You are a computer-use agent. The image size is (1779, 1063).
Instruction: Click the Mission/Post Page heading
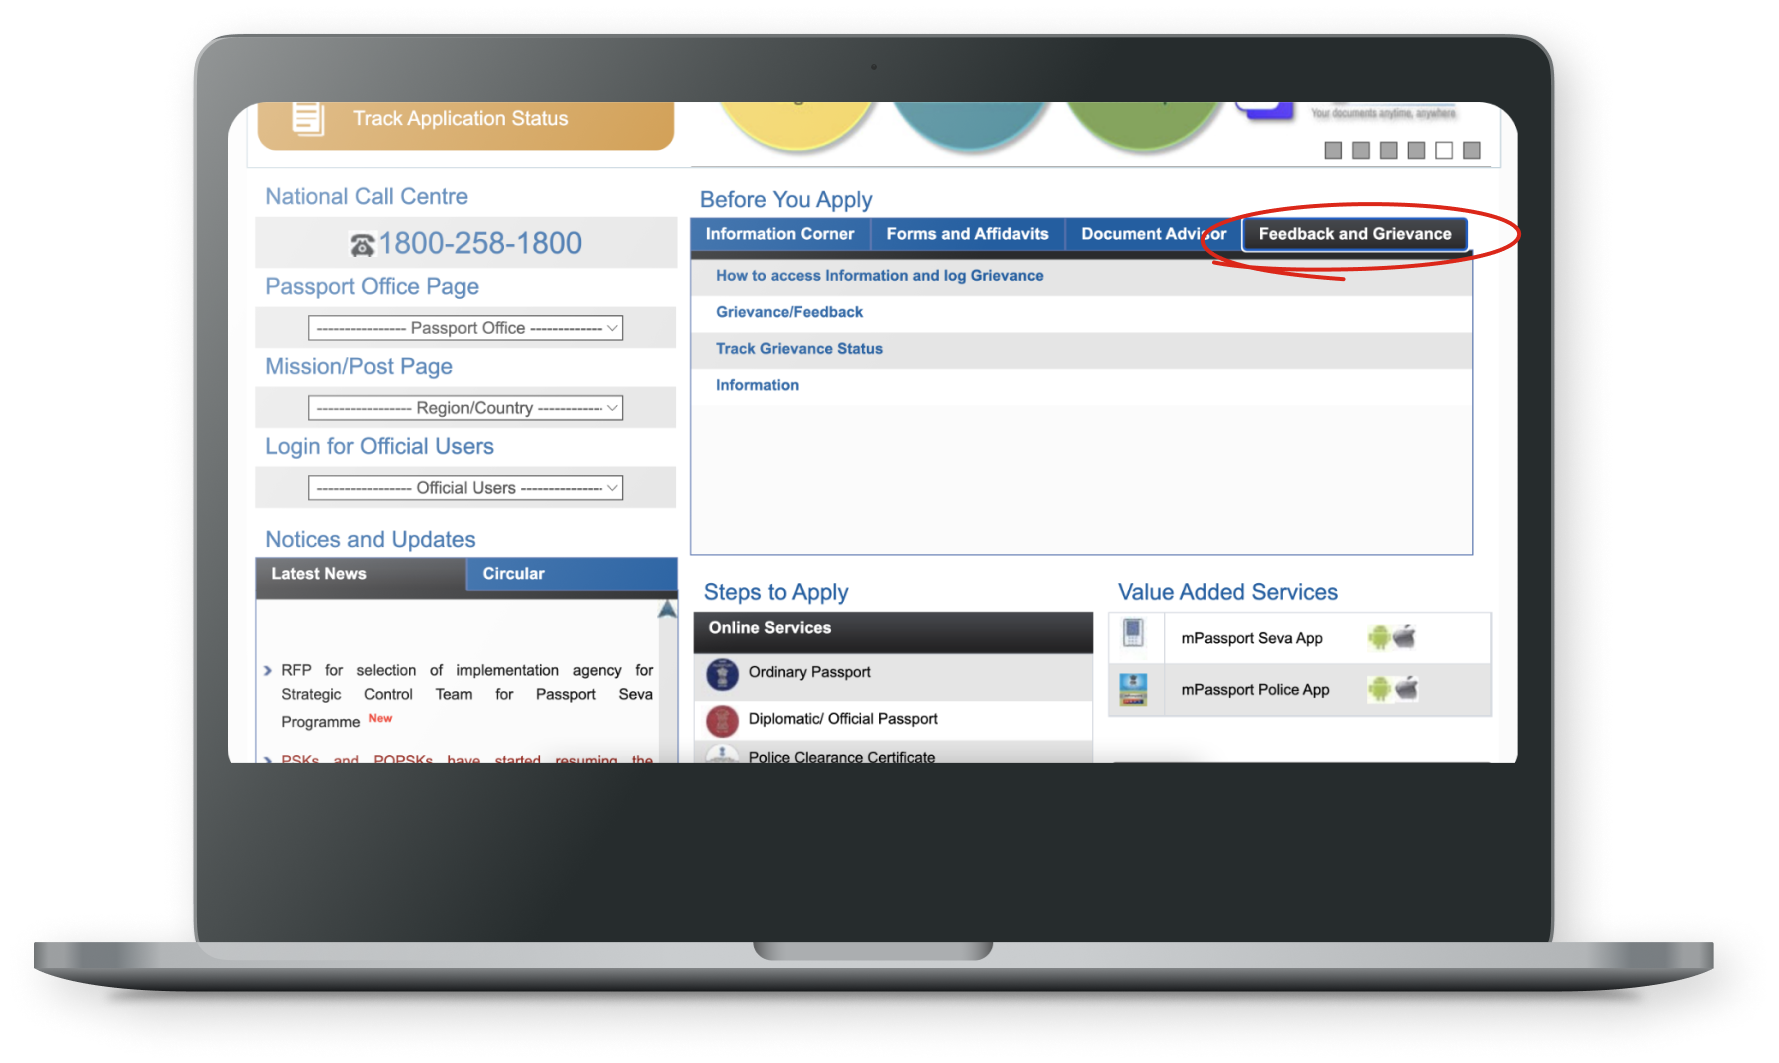(x=359, y=367)
